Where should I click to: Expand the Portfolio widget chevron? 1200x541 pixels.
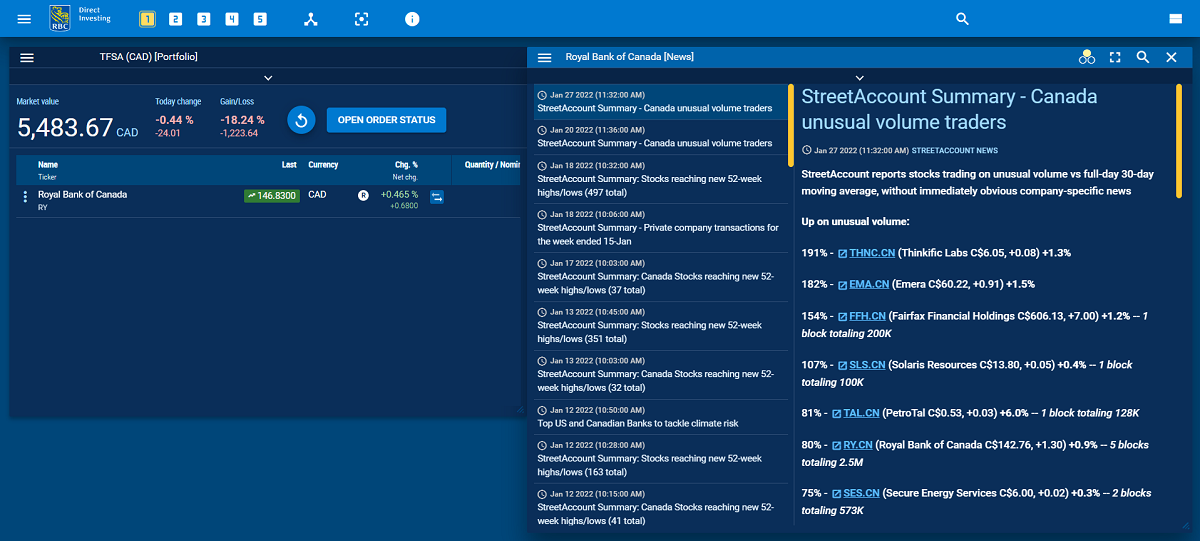268,77
